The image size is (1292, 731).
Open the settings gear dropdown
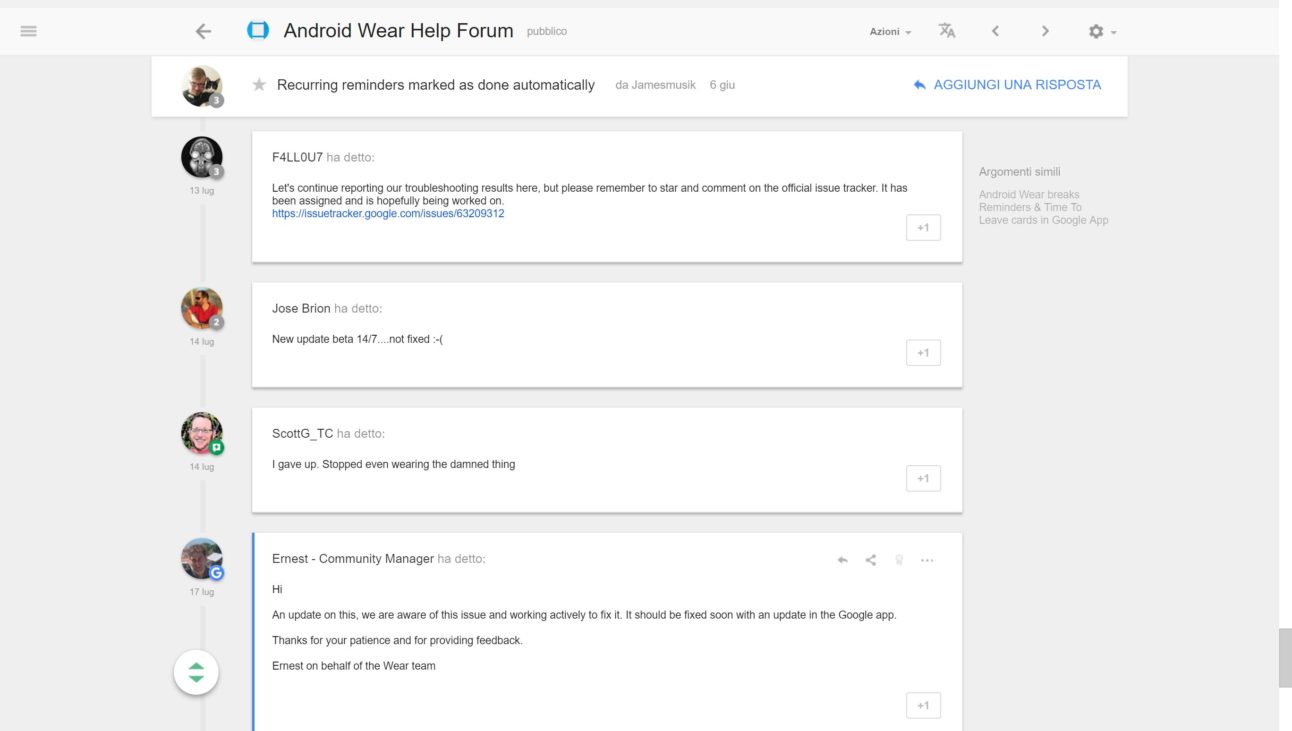[x=1102, y=32]
